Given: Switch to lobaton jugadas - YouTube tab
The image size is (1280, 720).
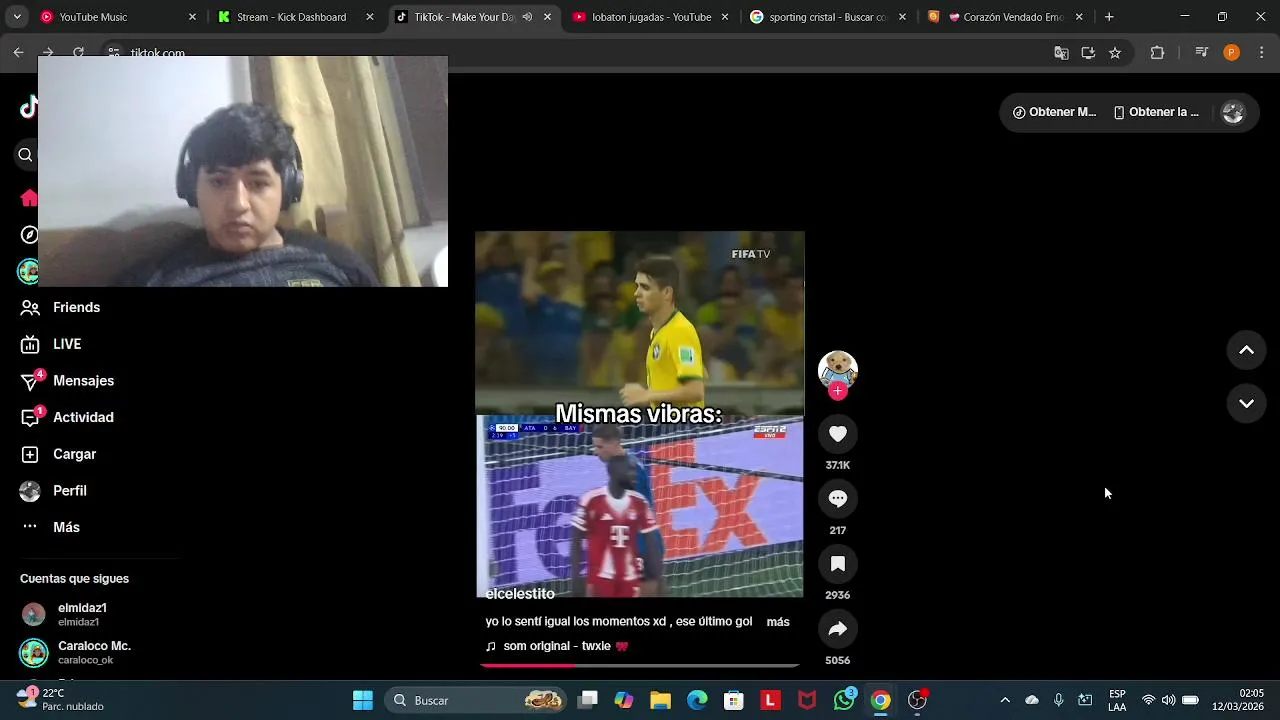Looking at the screenshot, I should [x=651, y=17].
